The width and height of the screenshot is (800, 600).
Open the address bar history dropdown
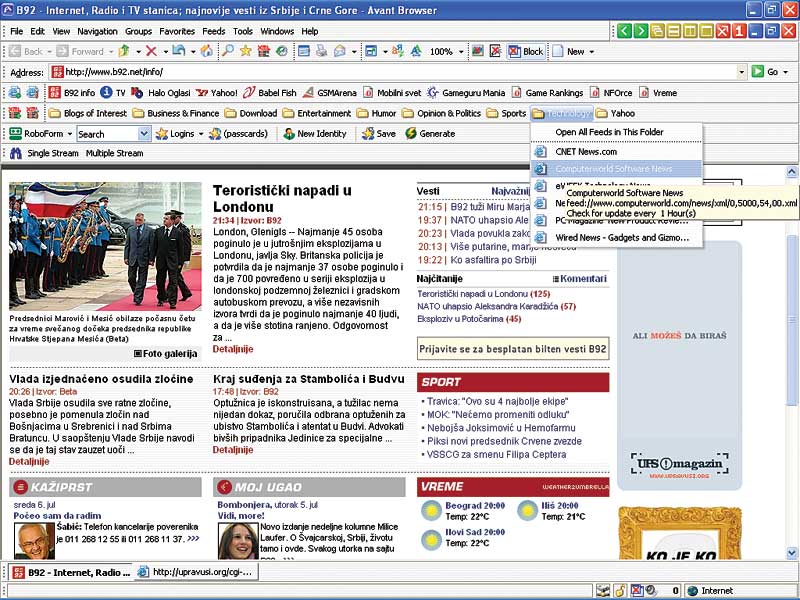point(741,72)
